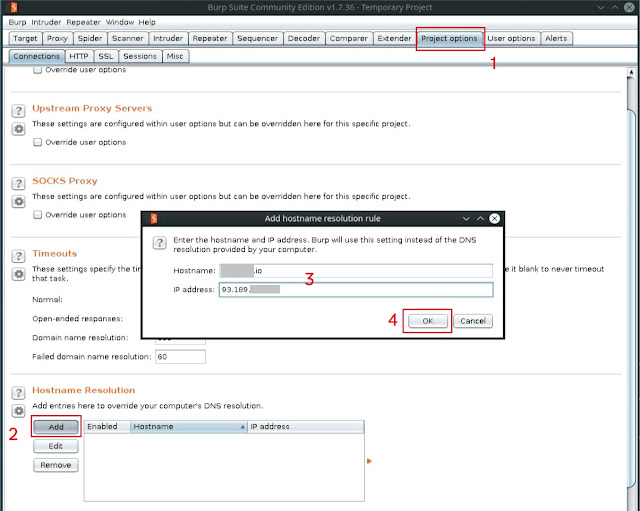Open help for Hostname Resolution section
The width and height of the screenshot is (640, 511).
point(18,393)
